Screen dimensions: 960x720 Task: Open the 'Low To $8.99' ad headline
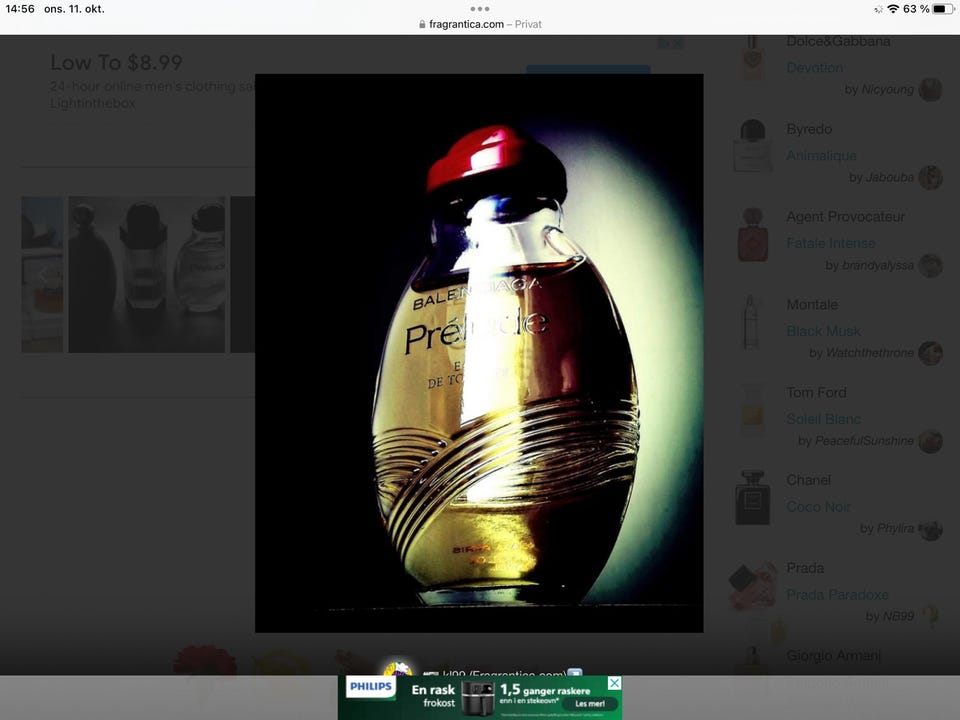coord(116,62)
